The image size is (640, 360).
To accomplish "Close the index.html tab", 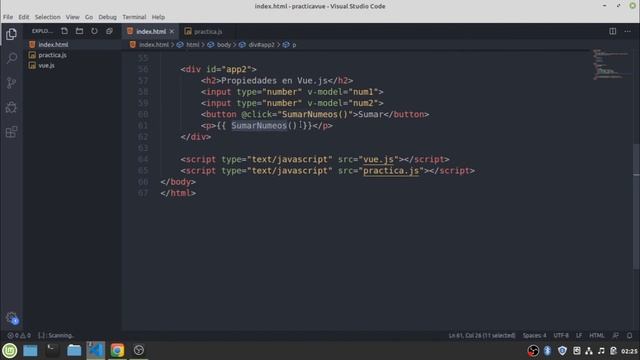I will tap(172, 31).
